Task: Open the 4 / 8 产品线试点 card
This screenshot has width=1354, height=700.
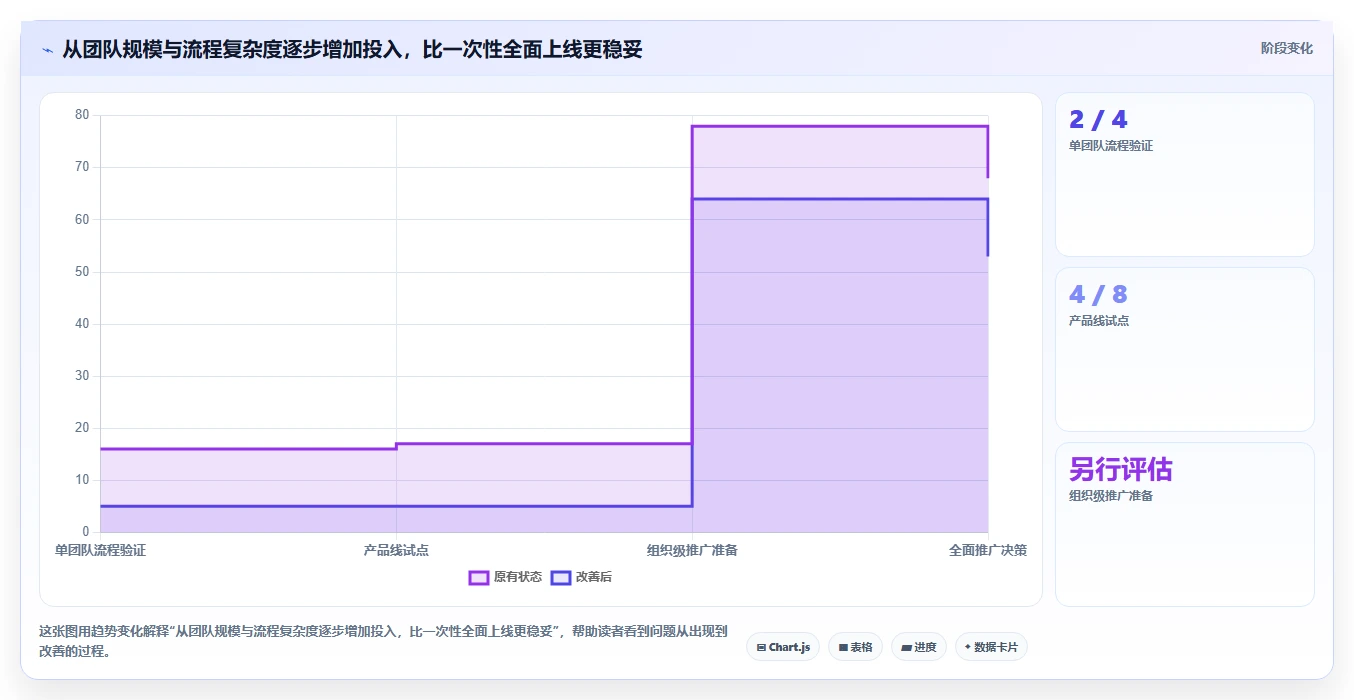Action: coord(1184,350)
